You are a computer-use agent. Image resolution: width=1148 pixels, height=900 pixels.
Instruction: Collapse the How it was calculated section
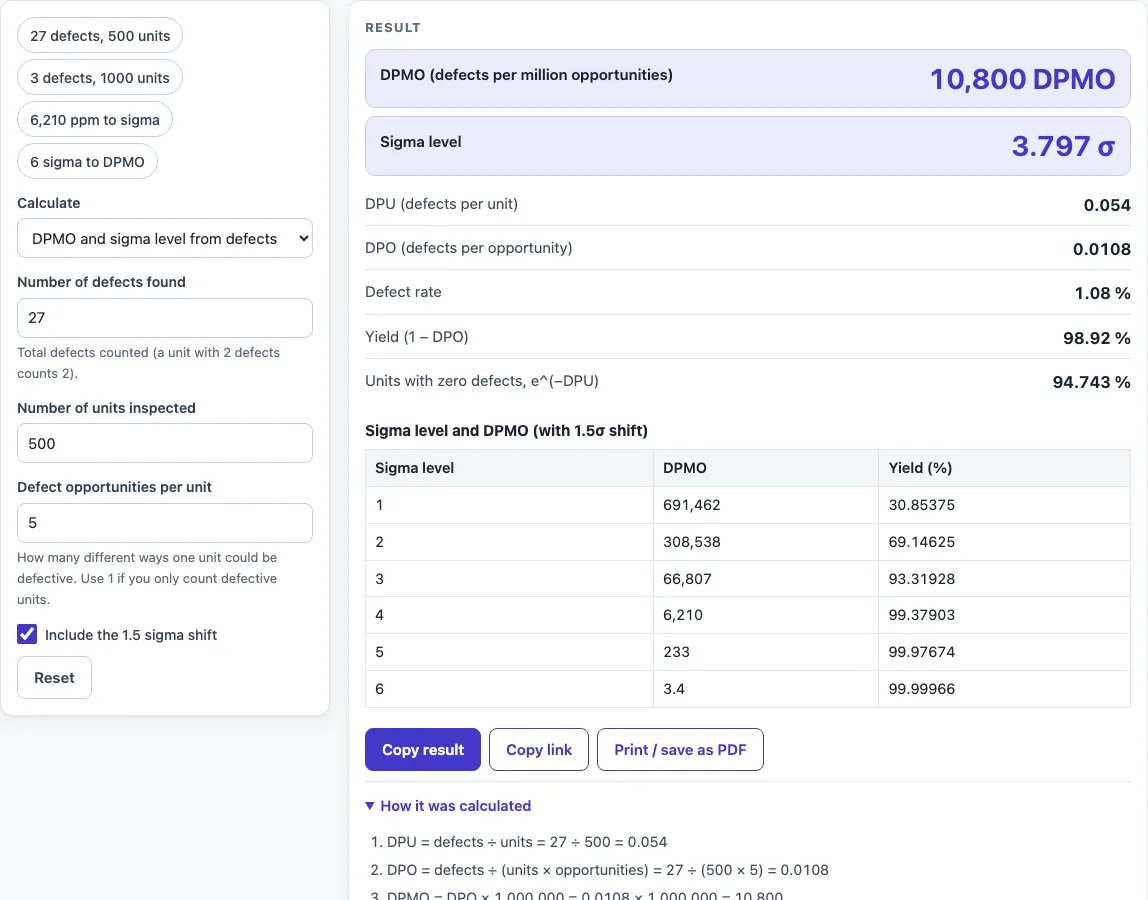[448, 806]
